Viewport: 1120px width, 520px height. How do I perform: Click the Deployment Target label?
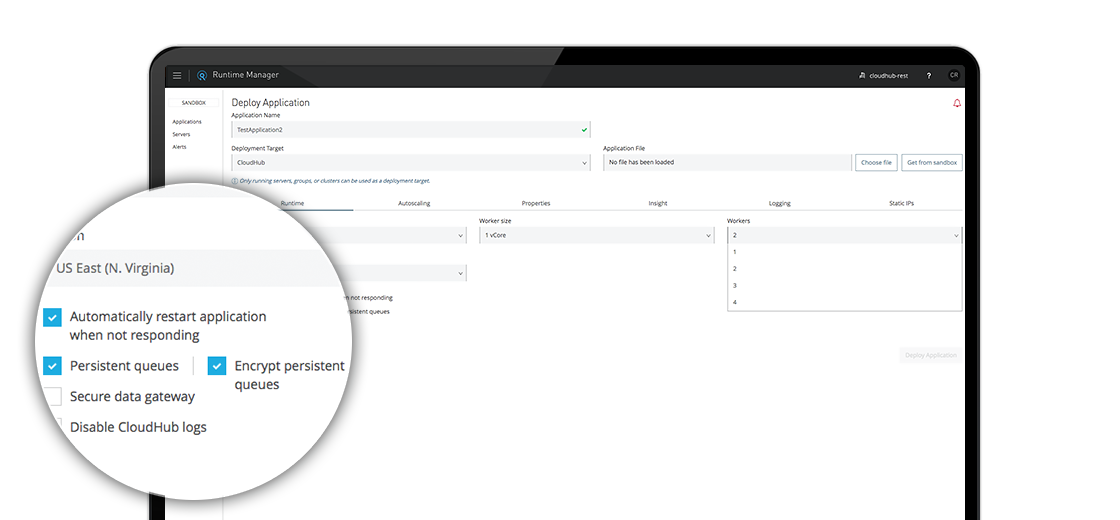pyautogui.click(x=258, y=149)
